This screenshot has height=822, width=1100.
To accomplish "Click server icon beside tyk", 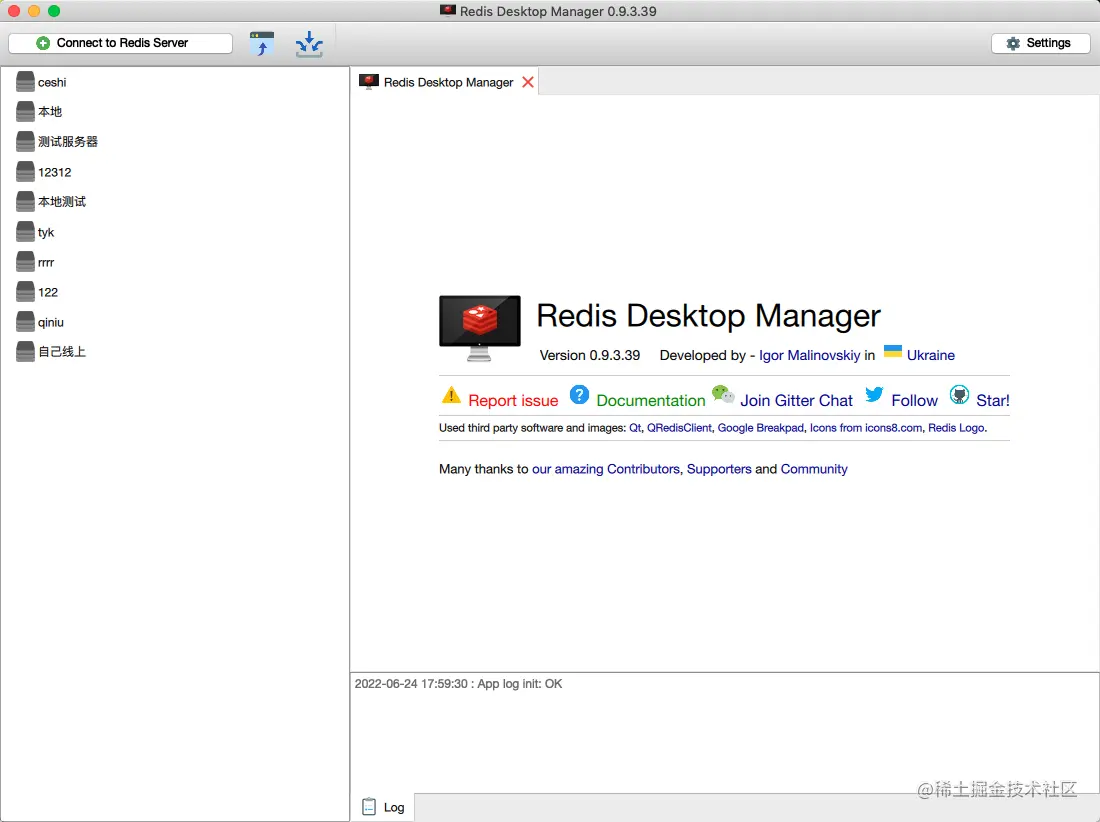I will [x=25, y=232].
